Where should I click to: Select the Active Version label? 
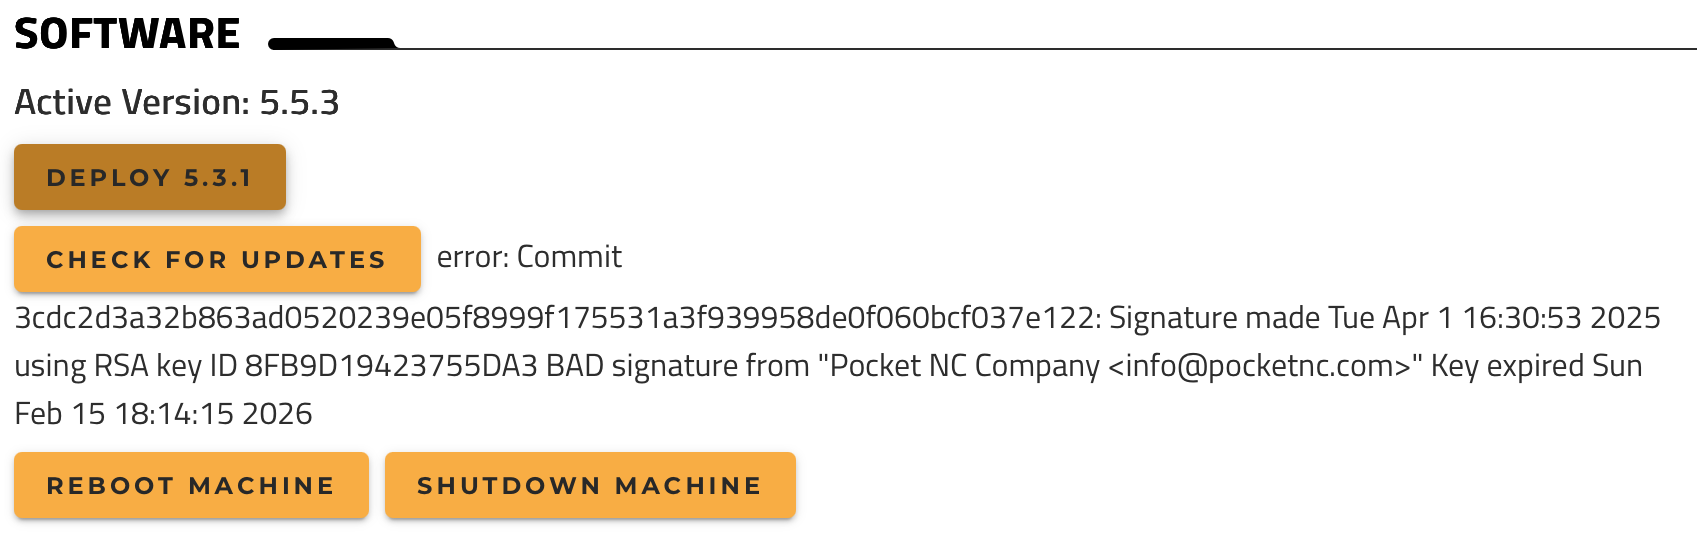132,103
